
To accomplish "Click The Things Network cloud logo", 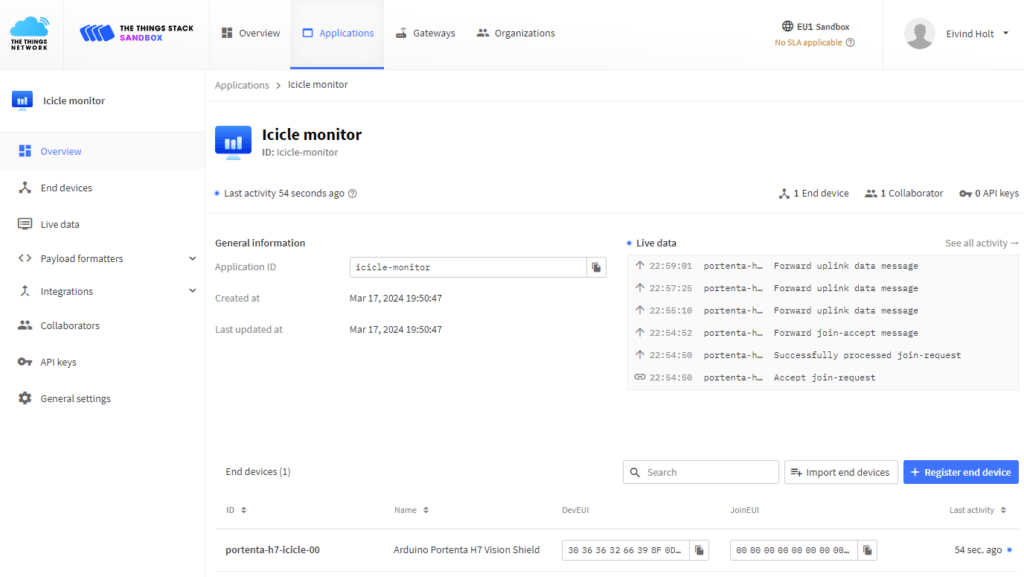I will [x=29, y=34].
